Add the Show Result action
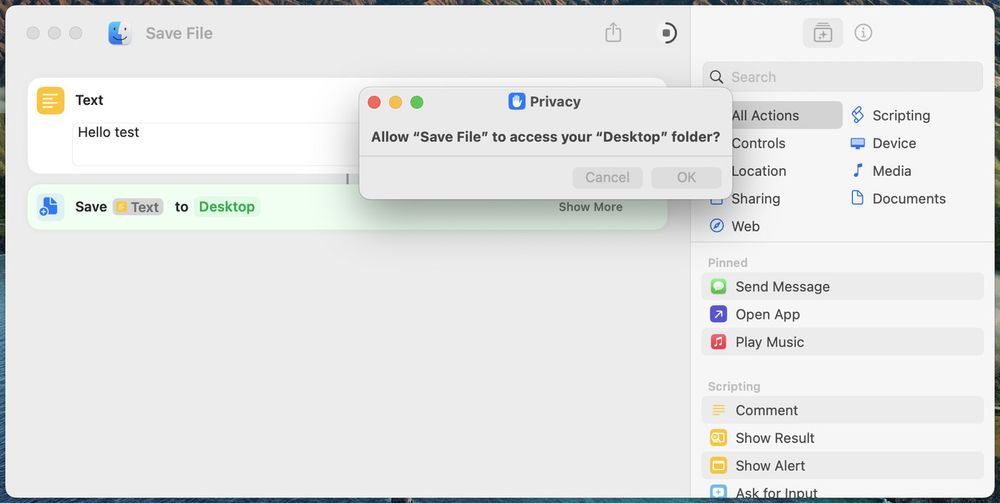The width and height of the screenshot is (1000, 503). coord(842,438)
